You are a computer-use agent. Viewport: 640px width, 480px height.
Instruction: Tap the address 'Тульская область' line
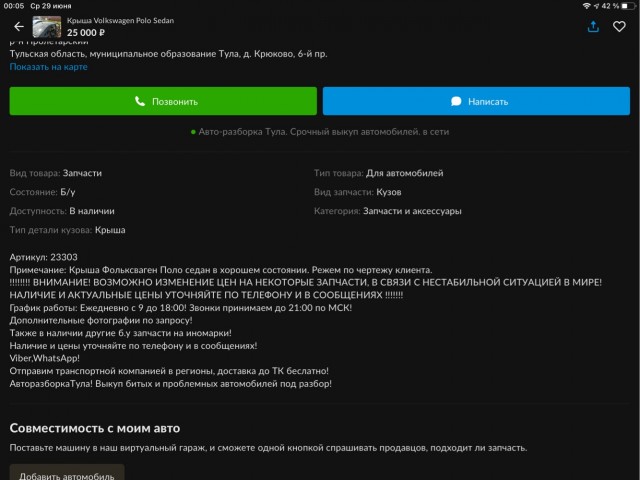[x=169, y=54]
